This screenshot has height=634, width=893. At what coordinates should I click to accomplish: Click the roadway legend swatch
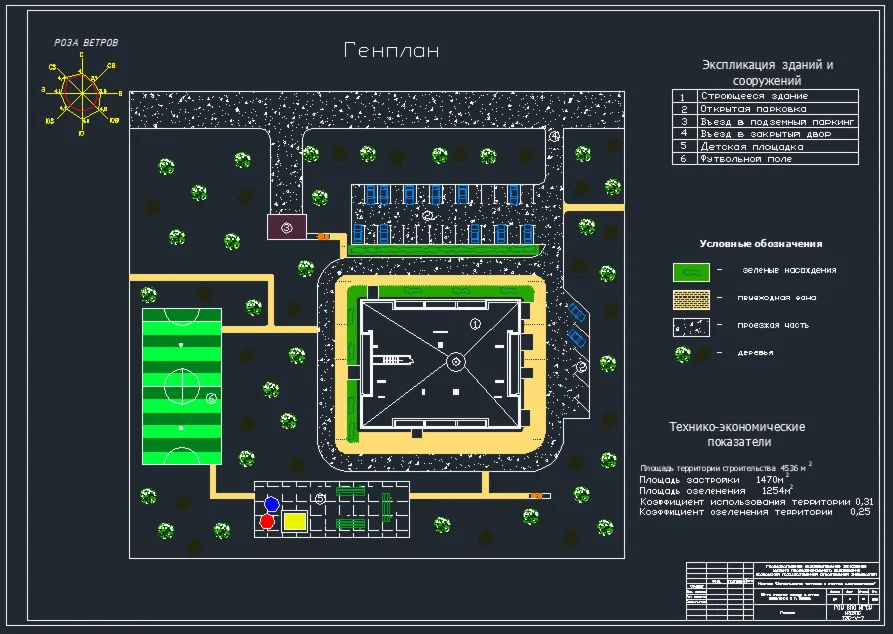click(x=691, y=328)
